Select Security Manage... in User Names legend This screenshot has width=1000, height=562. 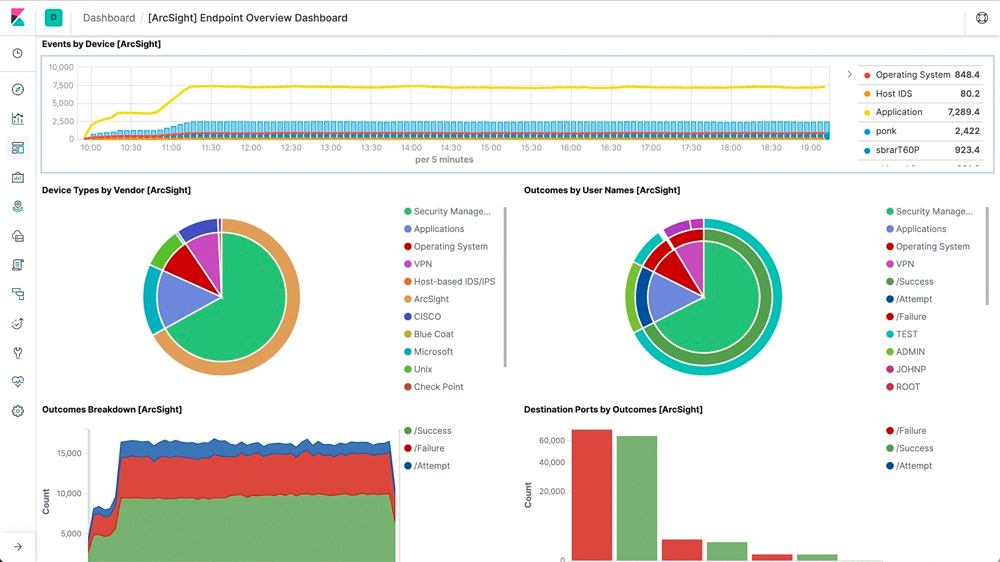point(929,211)
